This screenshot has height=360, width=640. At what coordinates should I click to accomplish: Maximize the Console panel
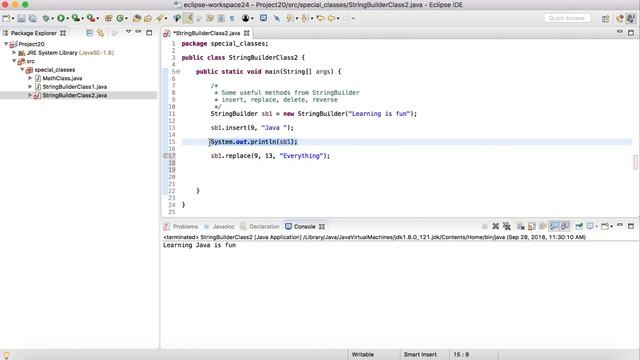631,226
